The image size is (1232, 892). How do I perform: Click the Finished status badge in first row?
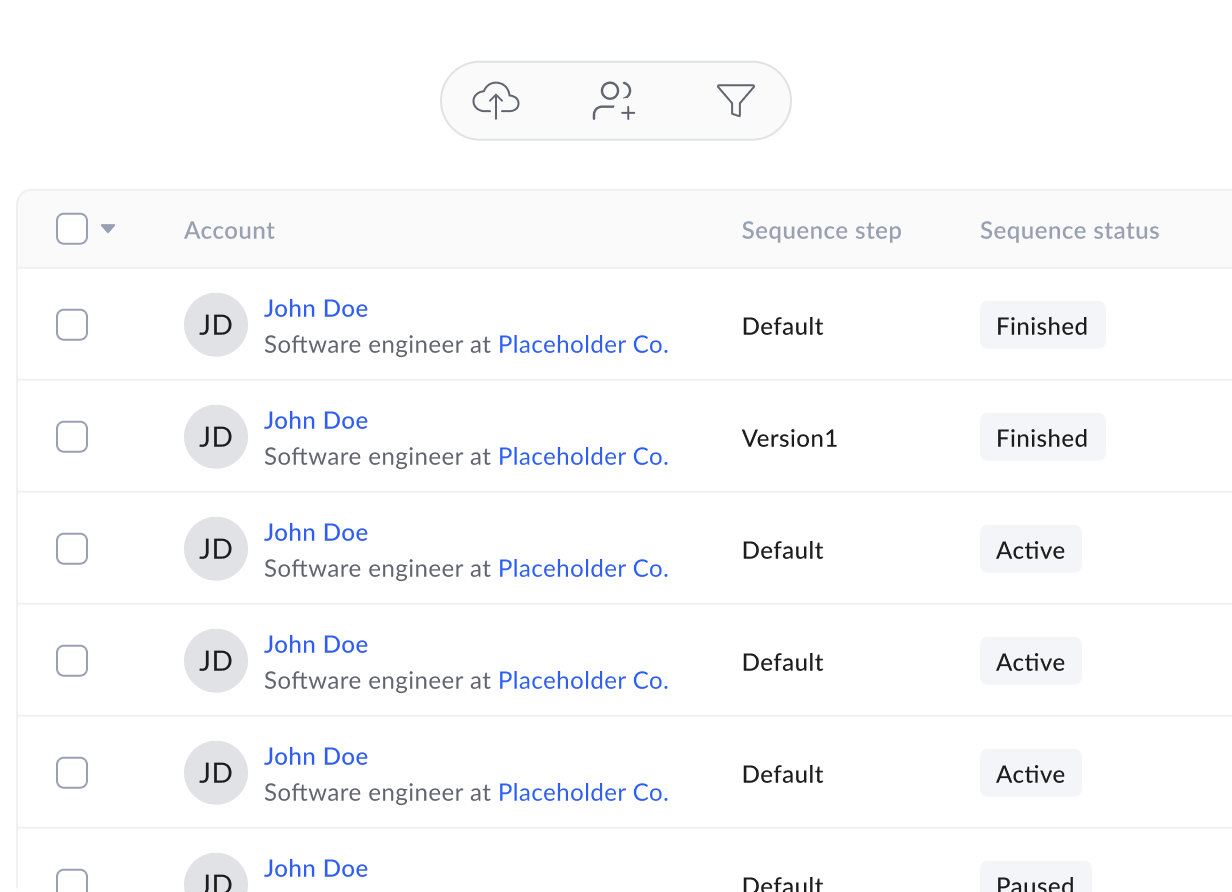point(1042,326)
